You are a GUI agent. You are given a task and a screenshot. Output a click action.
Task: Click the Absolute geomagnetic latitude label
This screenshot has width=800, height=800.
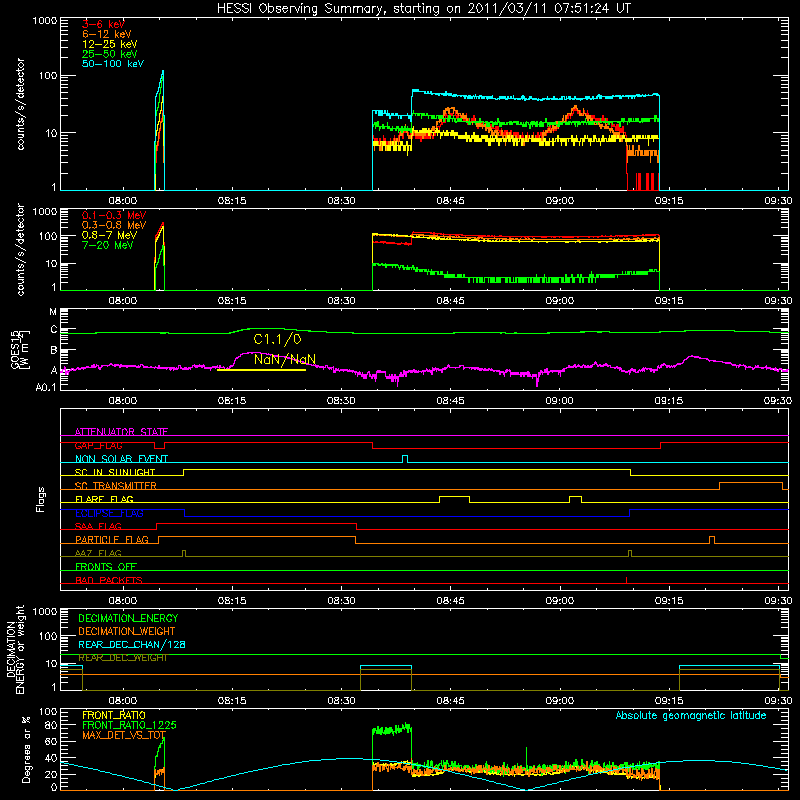(691, 715)
